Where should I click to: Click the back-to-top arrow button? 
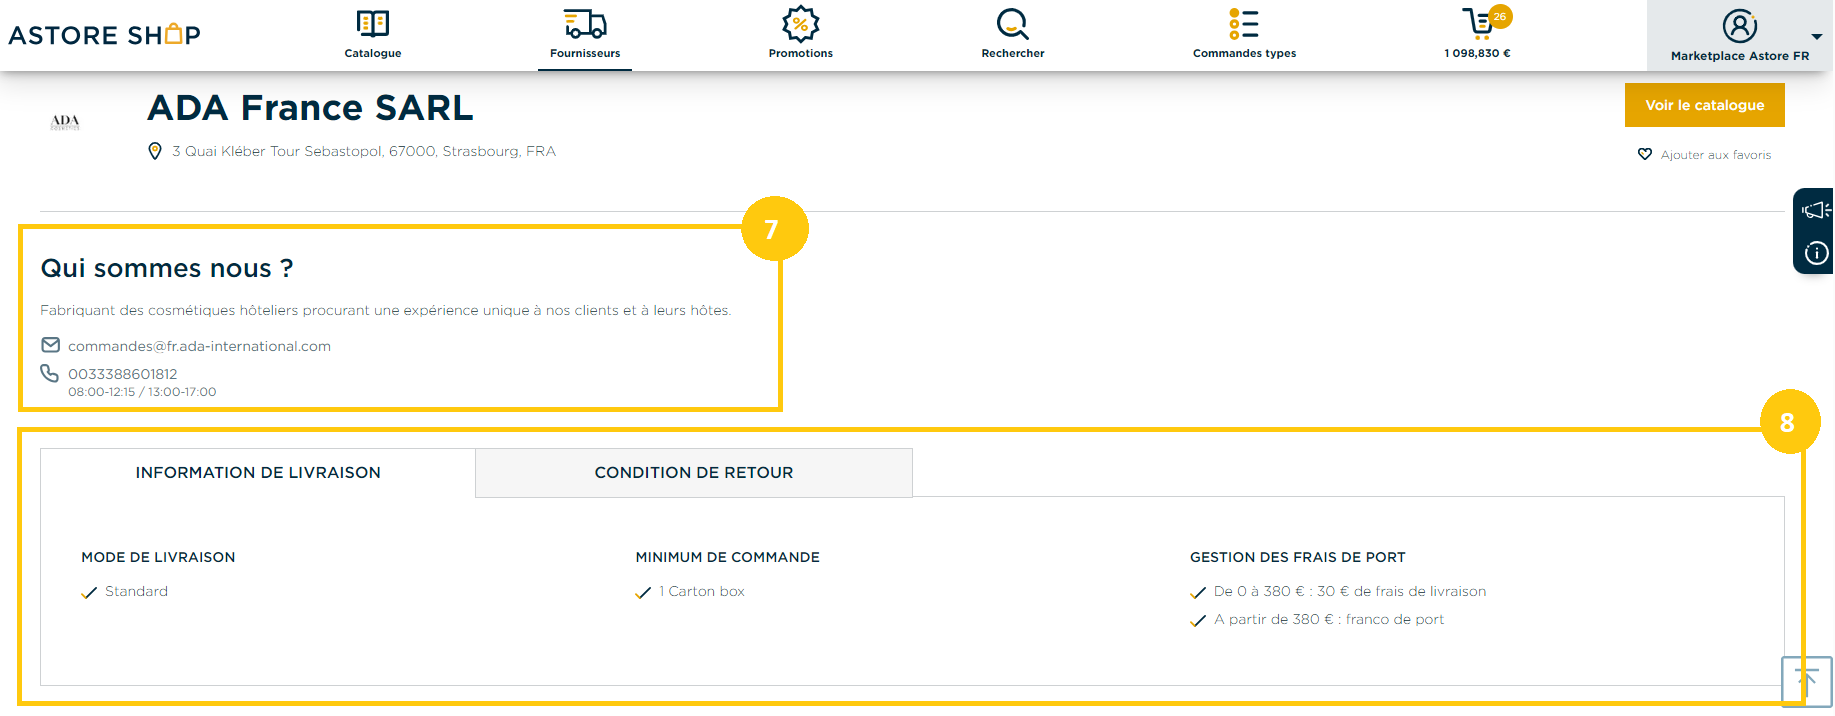click(x=1806, y=681)
